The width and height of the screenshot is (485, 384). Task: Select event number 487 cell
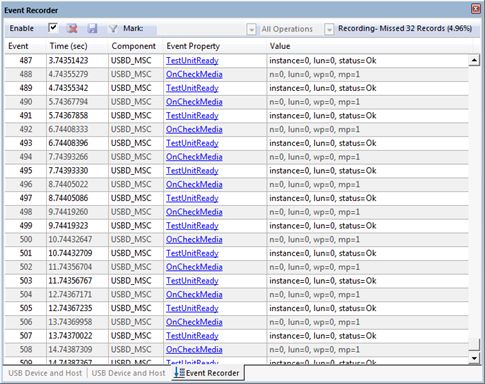26,61
